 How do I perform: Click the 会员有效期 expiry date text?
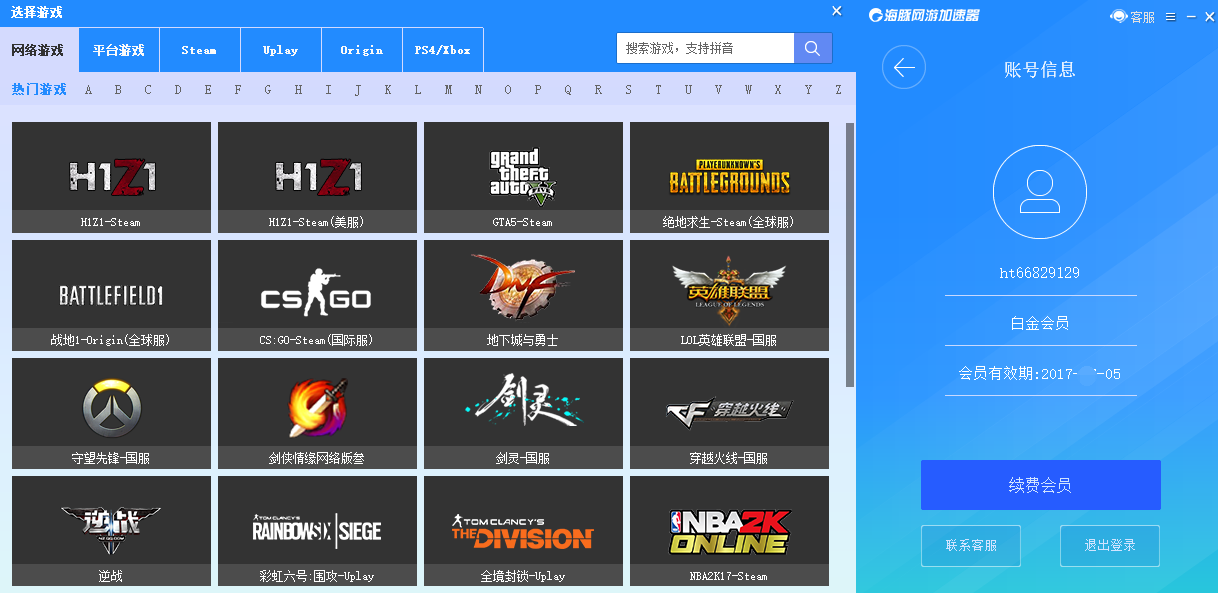[x=1040, y=374]
